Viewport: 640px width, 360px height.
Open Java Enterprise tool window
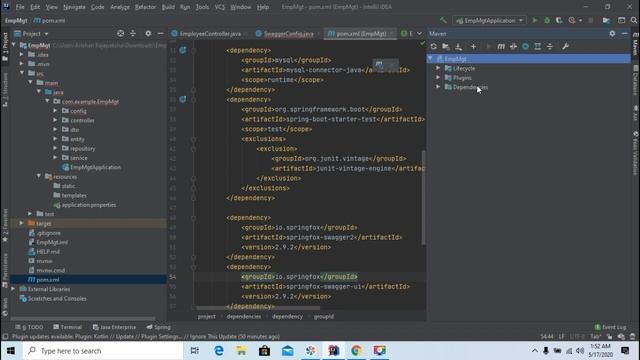[x=114, y=327]
